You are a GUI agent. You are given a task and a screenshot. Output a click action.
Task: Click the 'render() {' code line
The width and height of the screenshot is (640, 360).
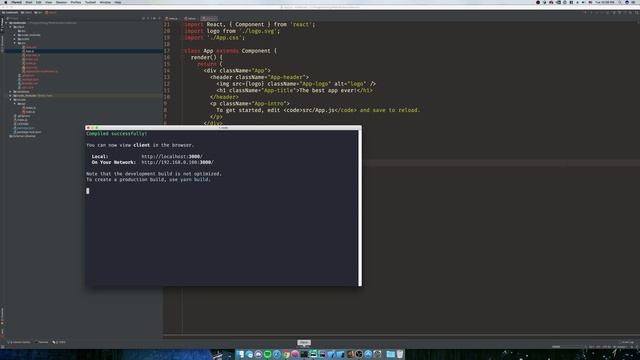207,58
